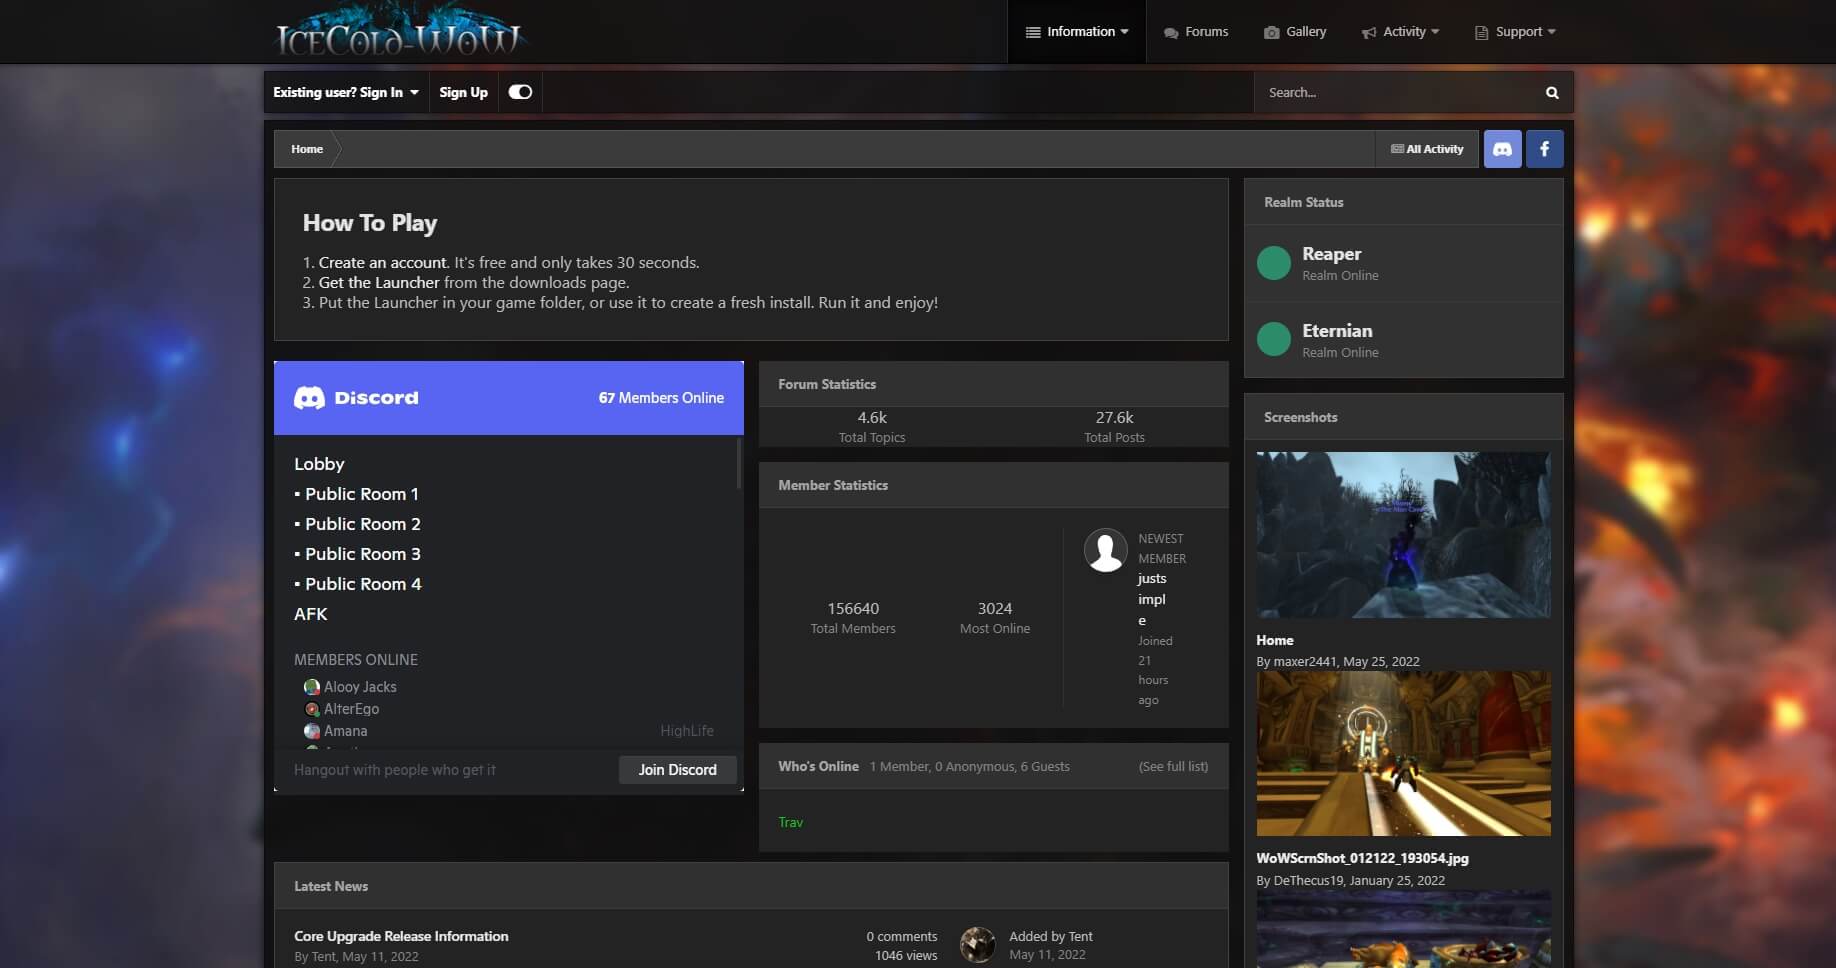Click 3024 Most Online stat
The height and width of the screenshot is (968, 1836).
[995, 618]
